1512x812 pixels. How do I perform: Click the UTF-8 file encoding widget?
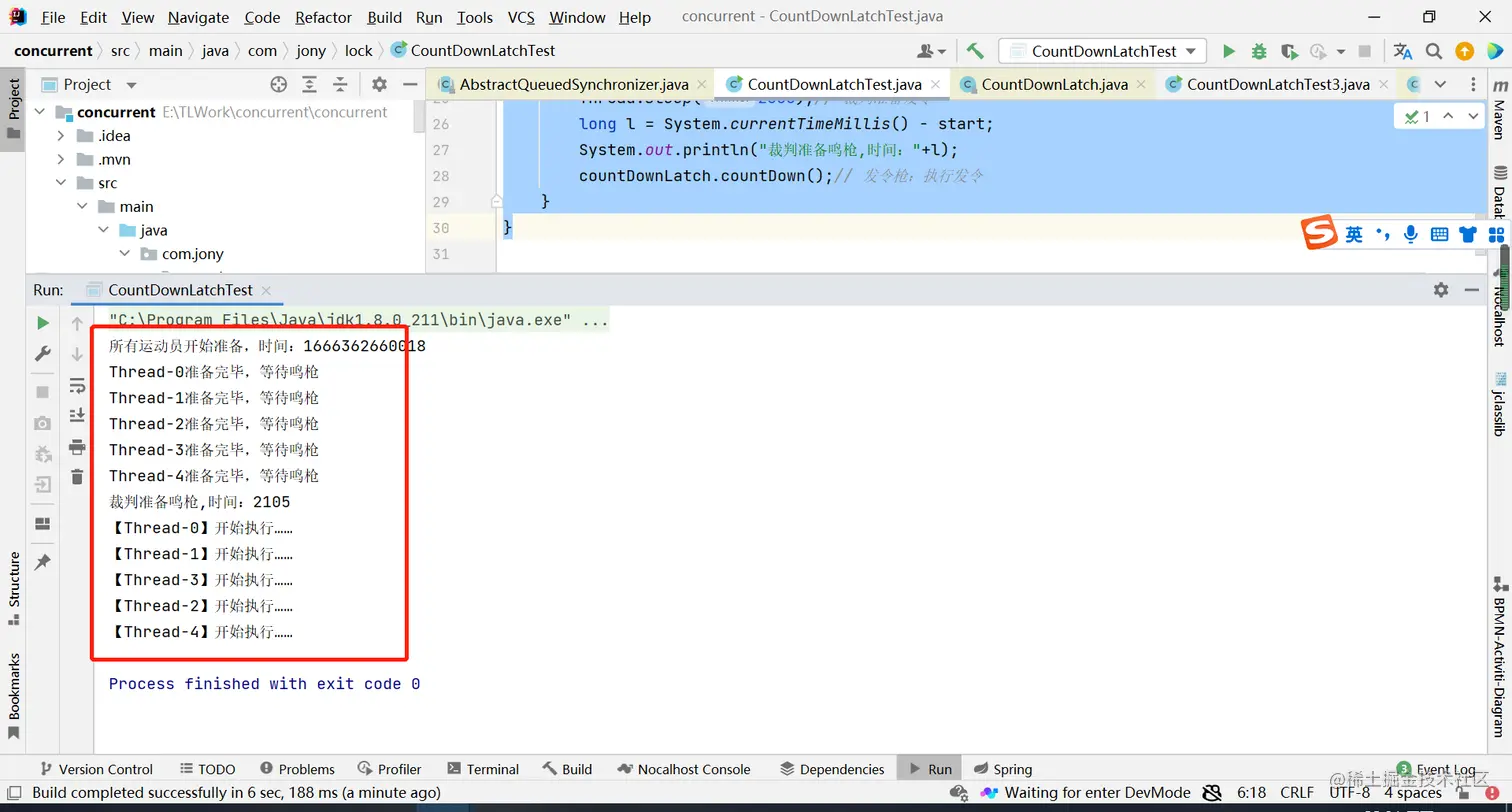pyautogui.click(x=1349, y=793)
